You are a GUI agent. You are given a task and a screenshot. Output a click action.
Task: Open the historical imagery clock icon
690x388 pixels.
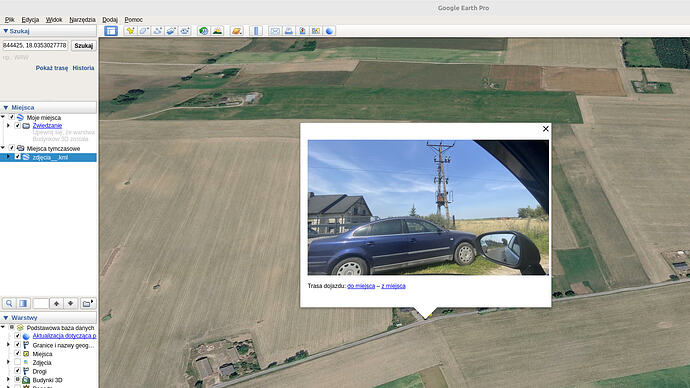coord(203,31)
